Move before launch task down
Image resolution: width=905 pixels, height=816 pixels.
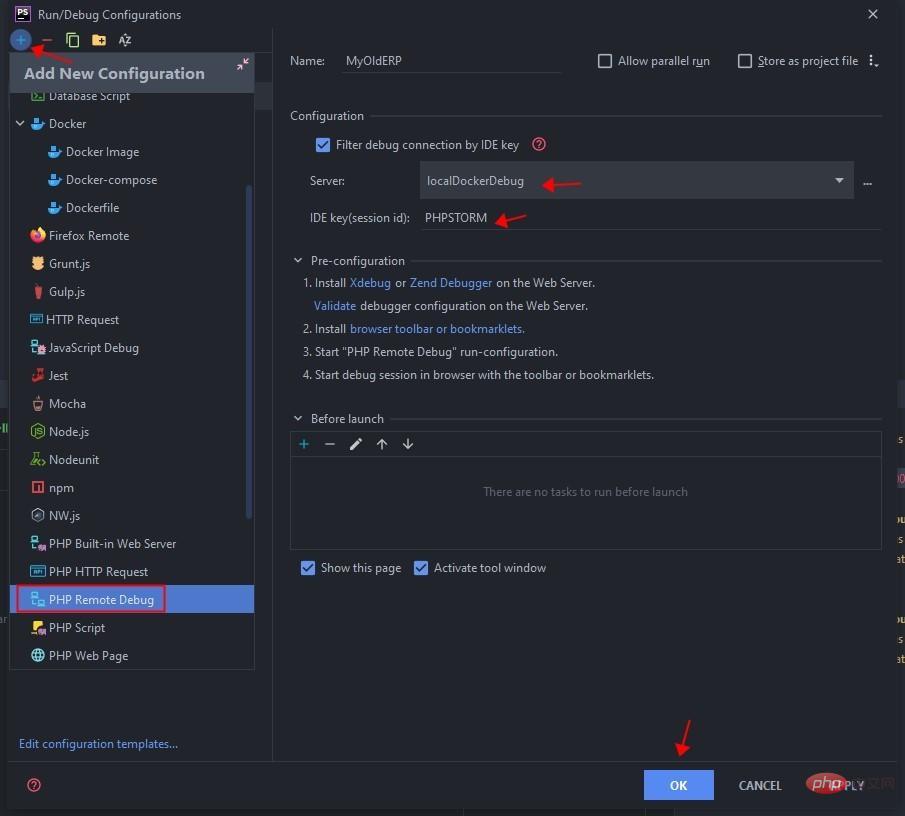407,444
